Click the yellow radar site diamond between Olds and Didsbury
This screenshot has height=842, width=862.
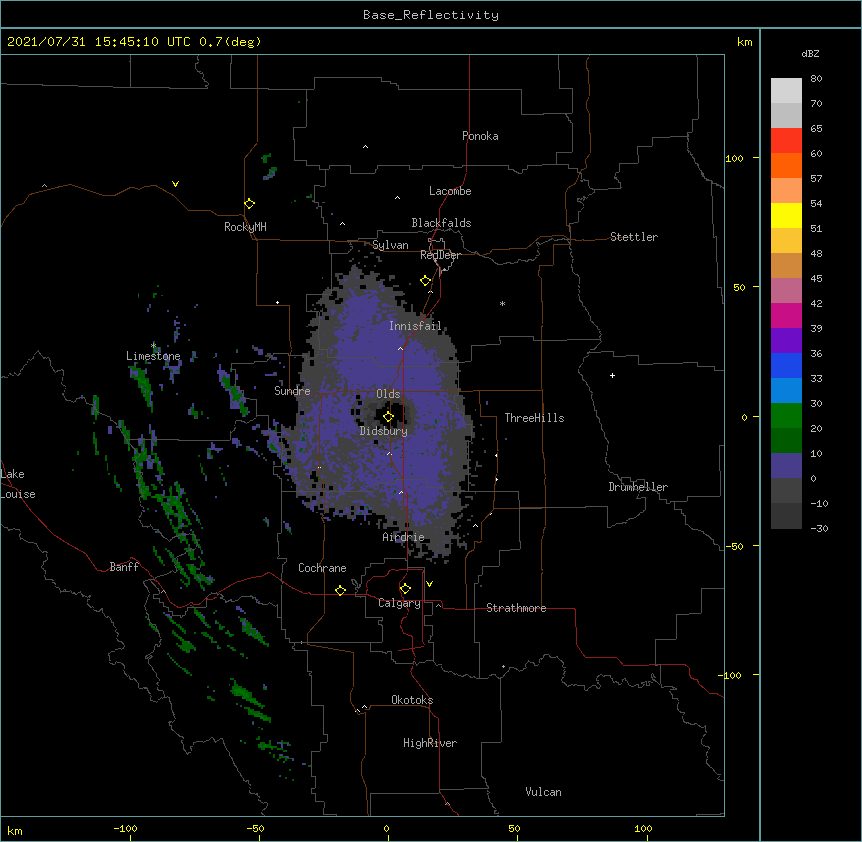coord(388,417)
